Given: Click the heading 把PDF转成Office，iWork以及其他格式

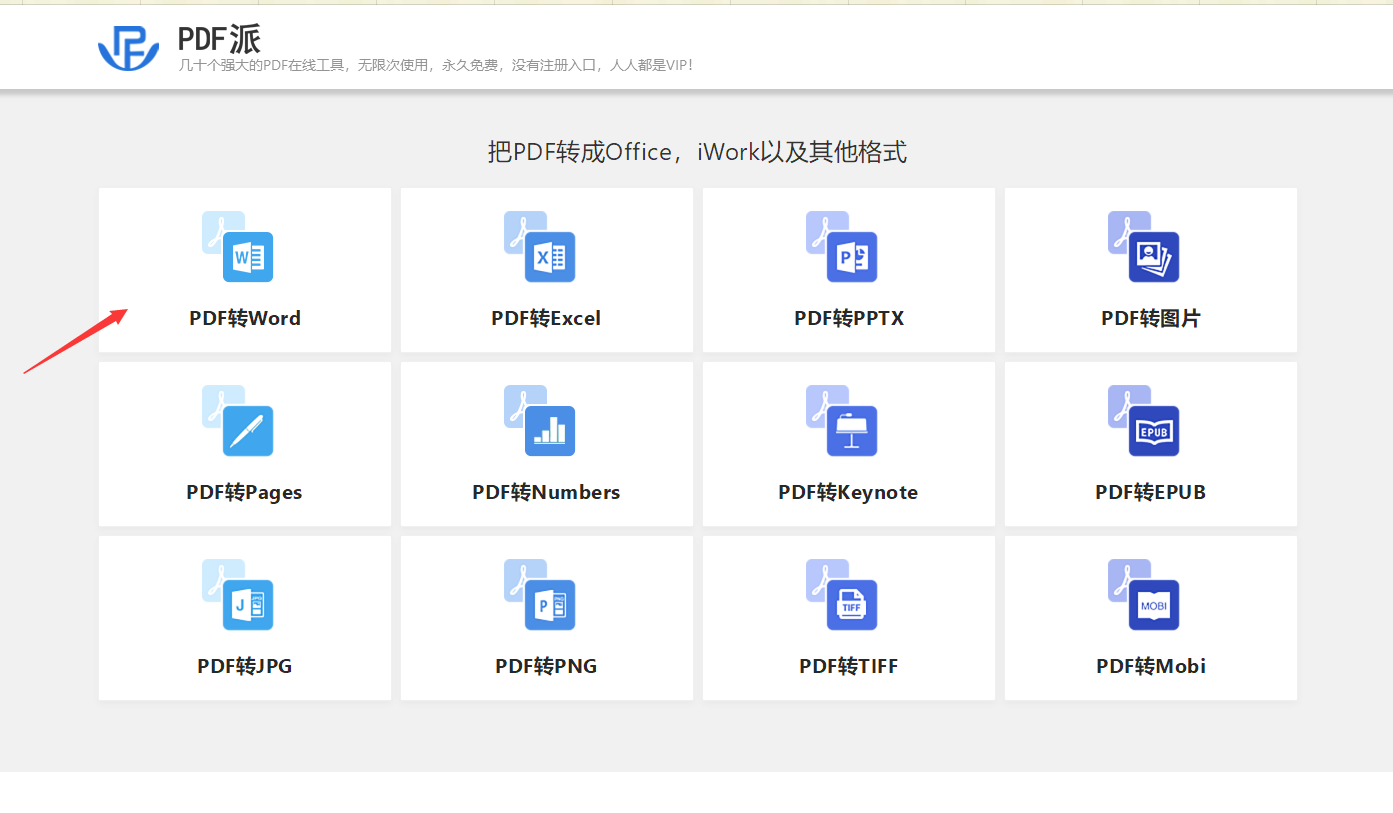Looking at the screenshot, I should point(697,152).
